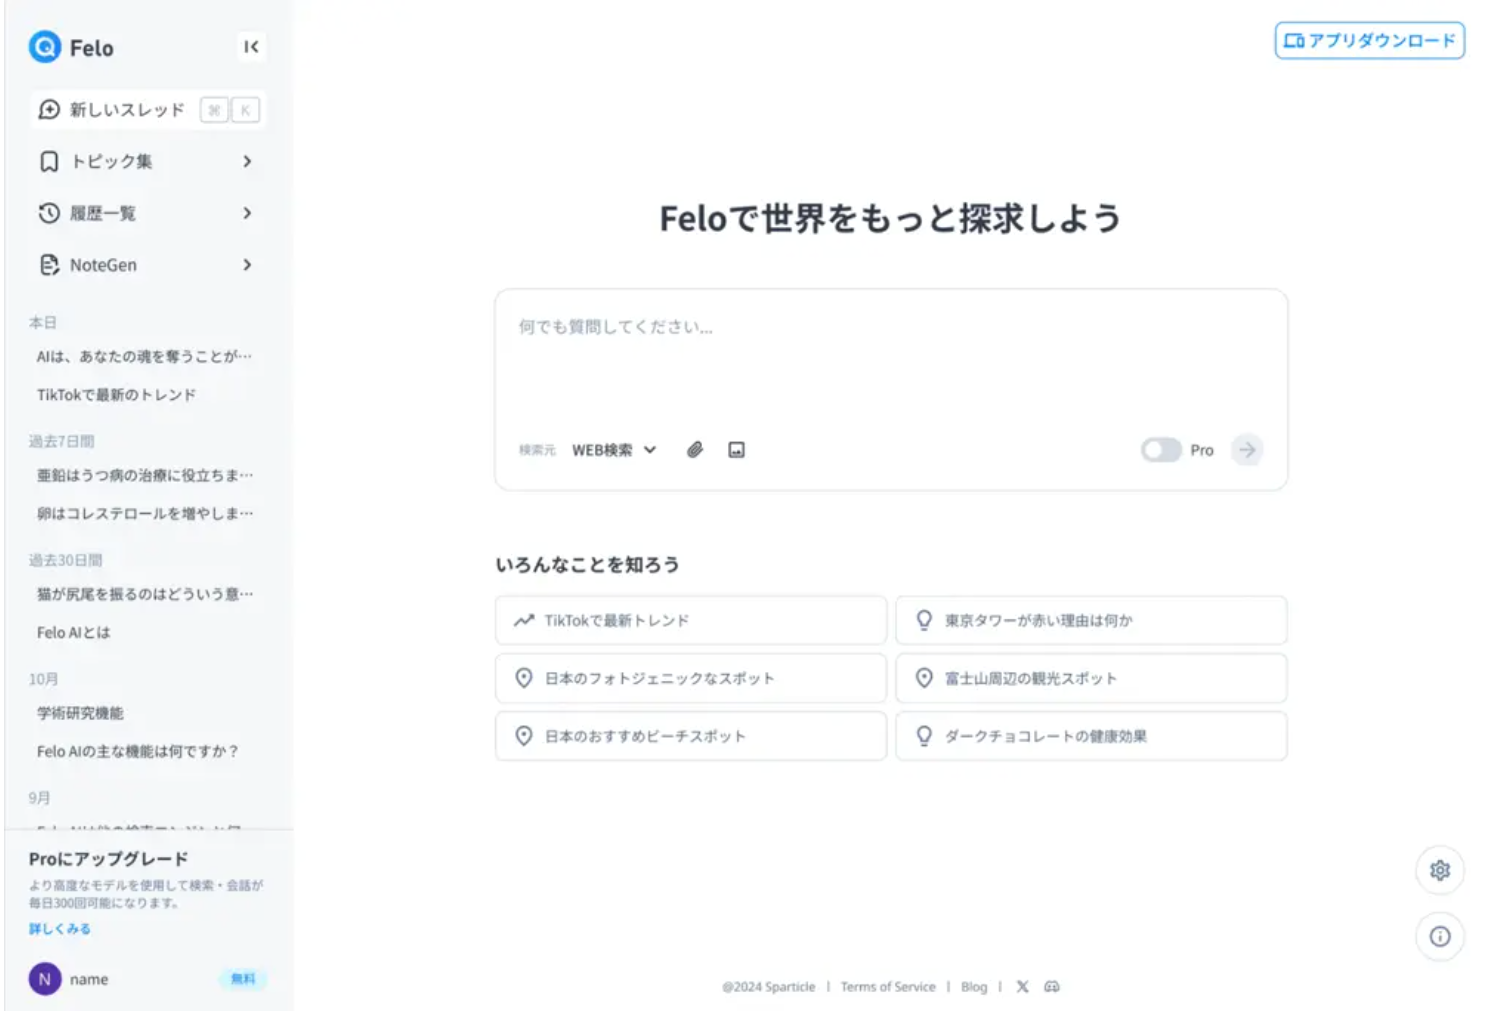Open the settings gear
This screenshot has width=1510, height=1020.
[1440, 870]
